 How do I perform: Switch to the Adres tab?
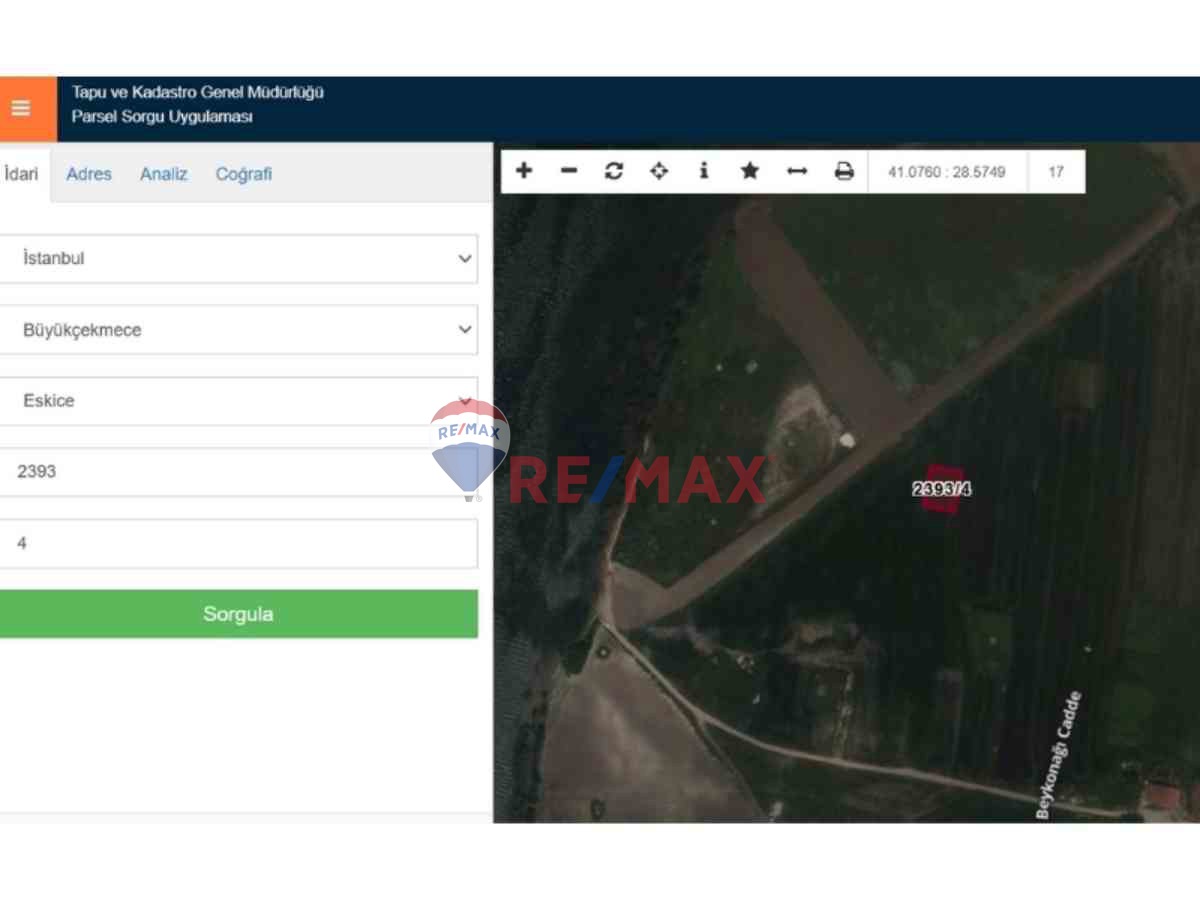pos(89,174)
